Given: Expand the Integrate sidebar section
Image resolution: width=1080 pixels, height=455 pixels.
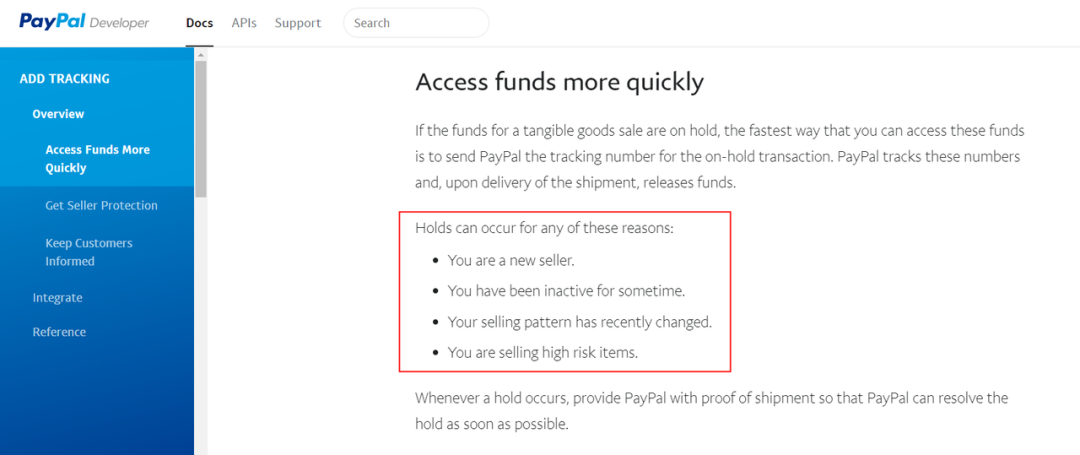Looking at the screenshot, I should pyautogui.click(x=57, y=298).
